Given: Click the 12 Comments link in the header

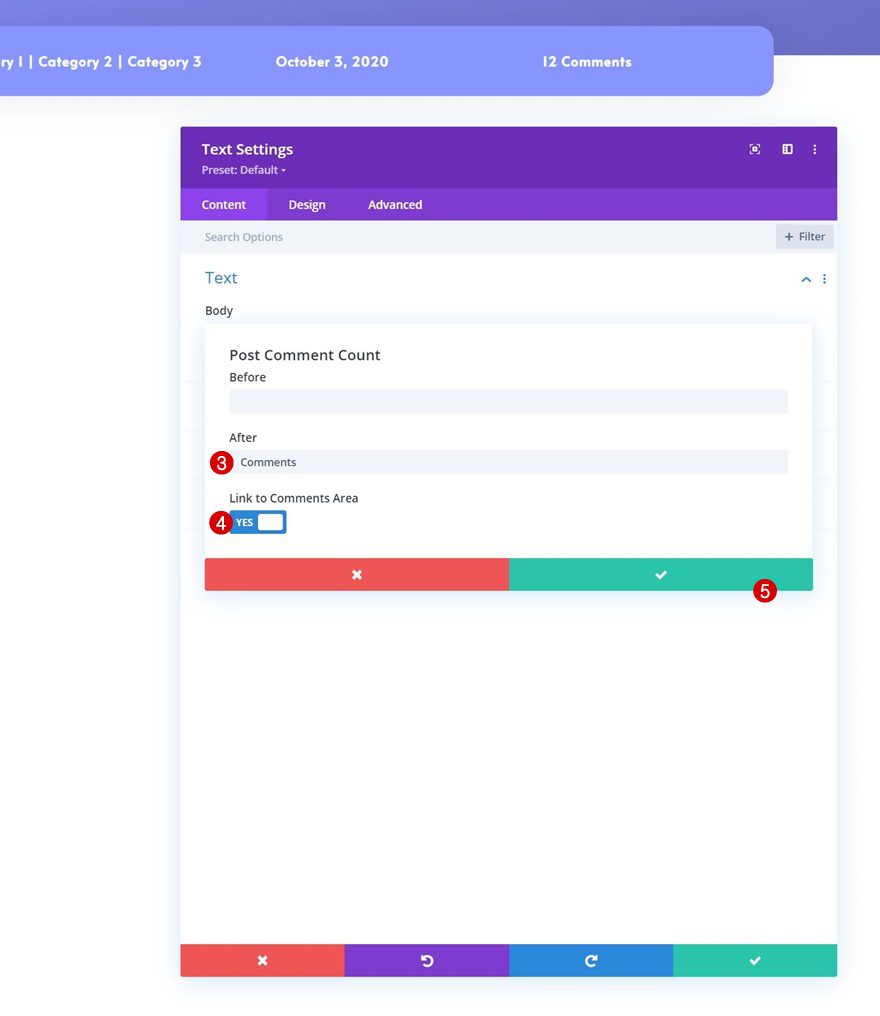Looking at the screenshot, I should [586, 61].
